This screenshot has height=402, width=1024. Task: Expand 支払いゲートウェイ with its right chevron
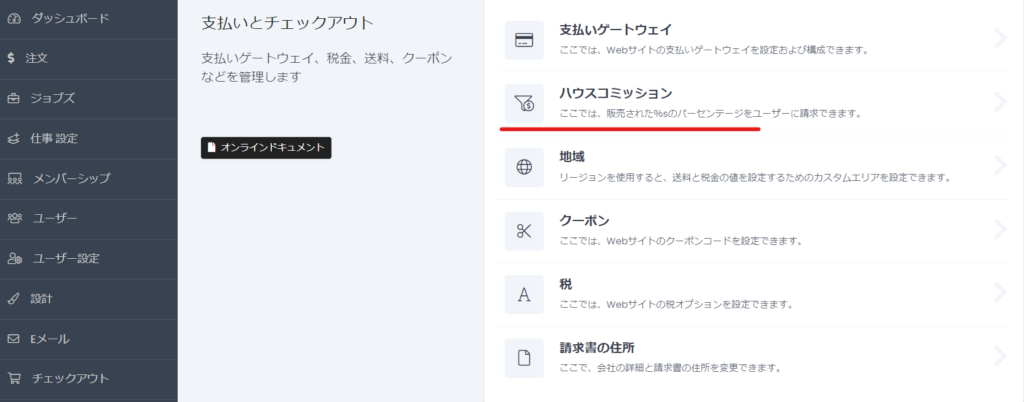click(x=1001, y=39)
